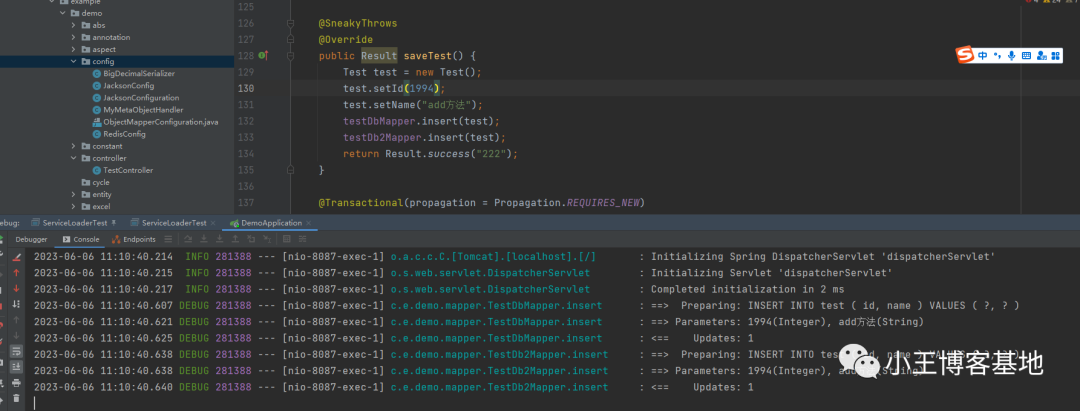Switch to the Debugger tab
The image size is (1080, 411).
click(x=30, y=239)
